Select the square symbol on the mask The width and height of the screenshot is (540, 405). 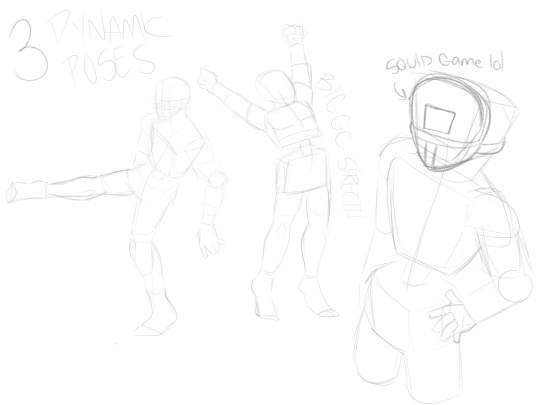(x=439, y=119)
